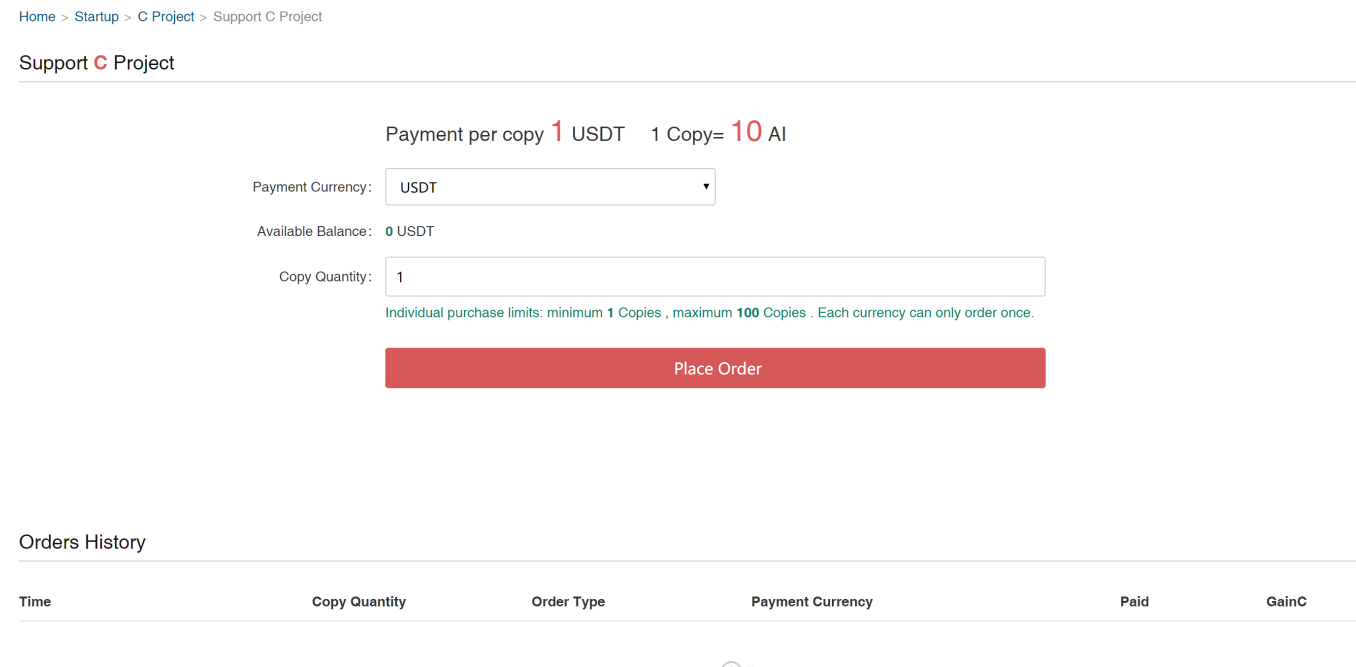Click the Time column header
This screenshot has width=1356, height=667.
pos(35,602)
